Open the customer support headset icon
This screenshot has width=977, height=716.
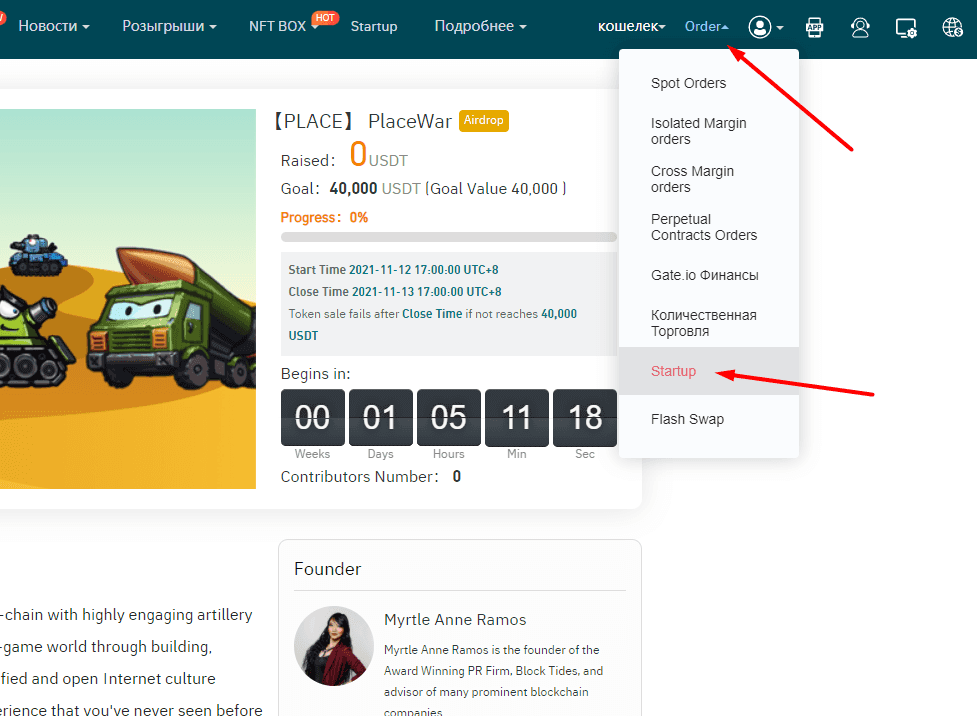click(x=860, y=27)
